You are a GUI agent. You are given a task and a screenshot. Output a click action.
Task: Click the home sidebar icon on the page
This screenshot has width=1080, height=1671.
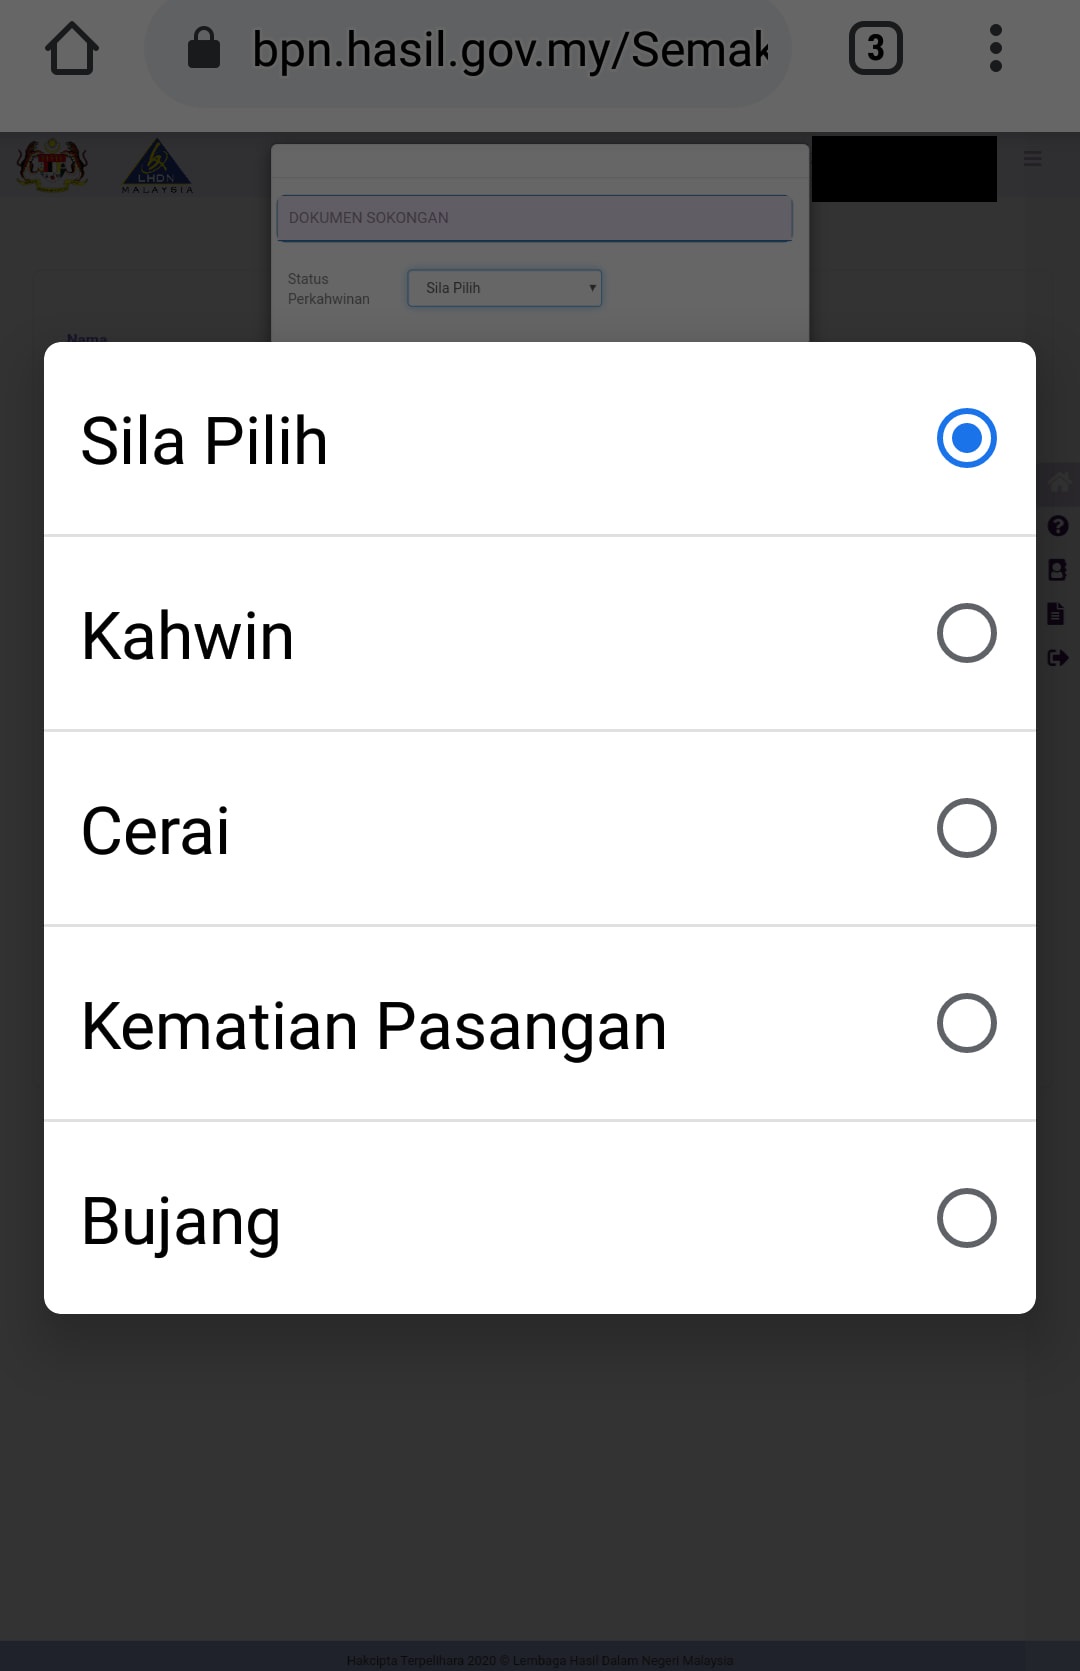1058,483
